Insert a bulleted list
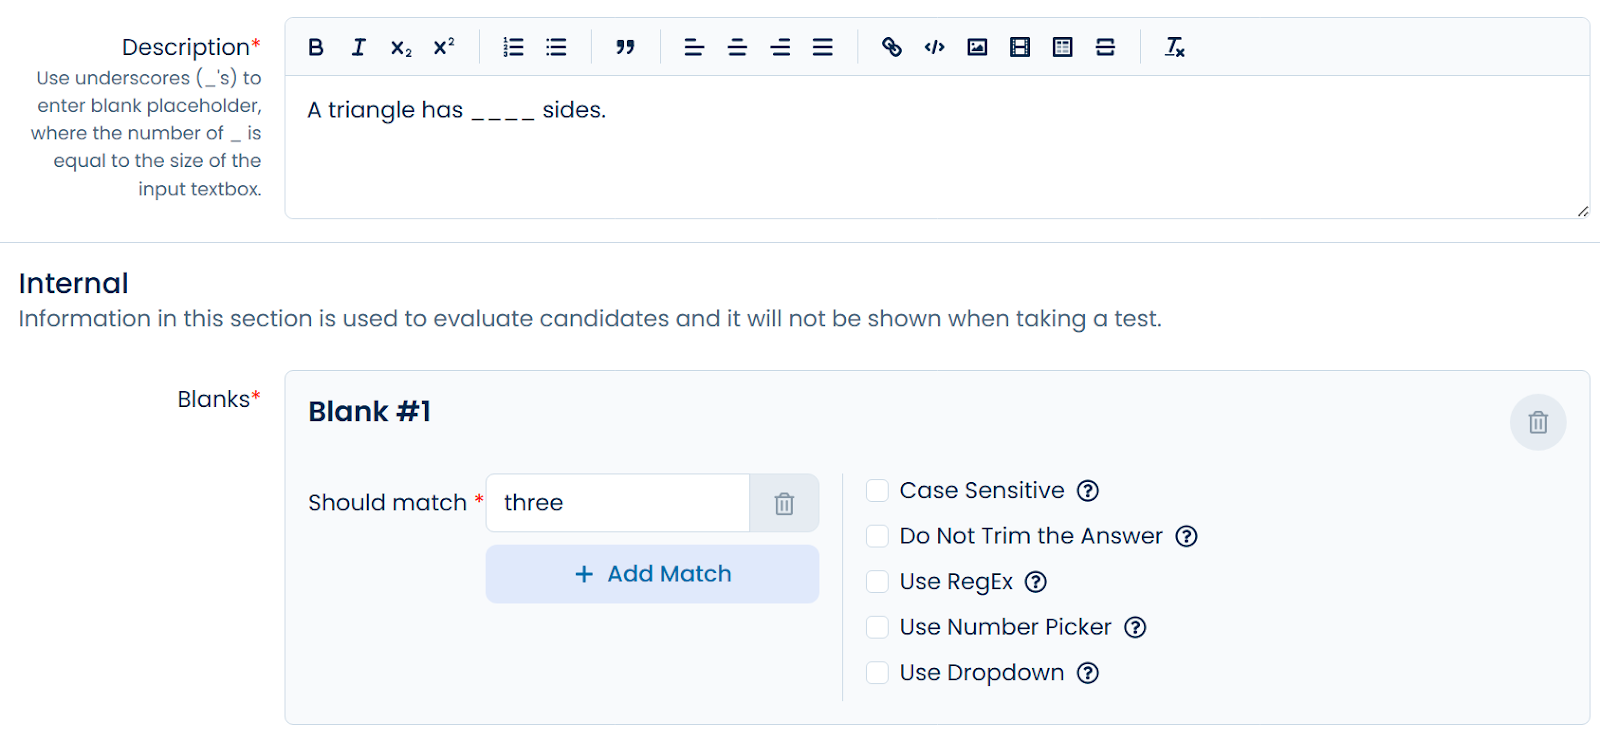This screenshot has width=1600, height=742. (556, 47)
